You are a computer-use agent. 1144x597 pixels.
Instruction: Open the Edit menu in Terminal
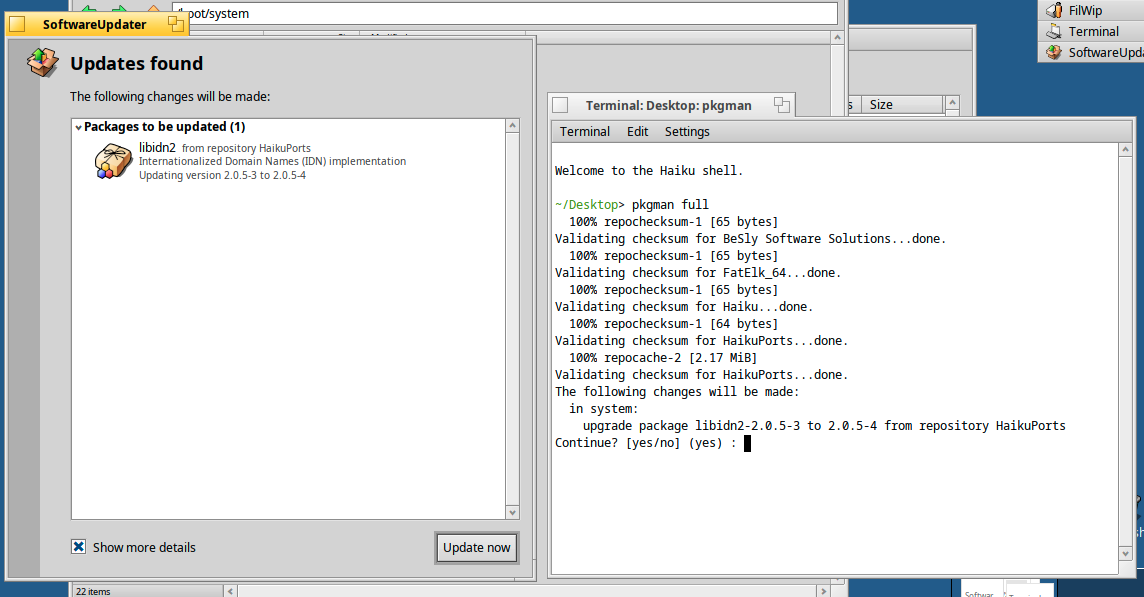(637, 131)
